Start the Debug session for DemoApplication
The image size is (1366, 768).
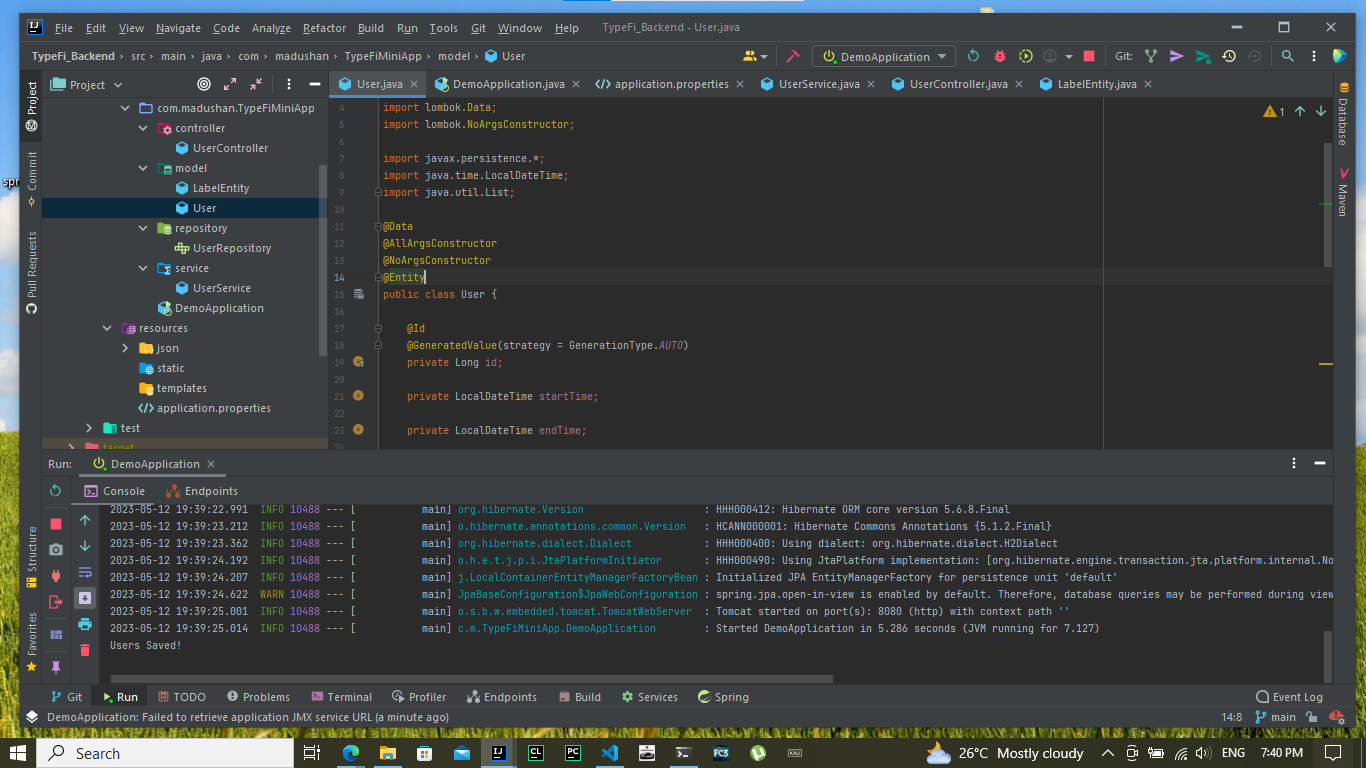[x=999, y=56]
